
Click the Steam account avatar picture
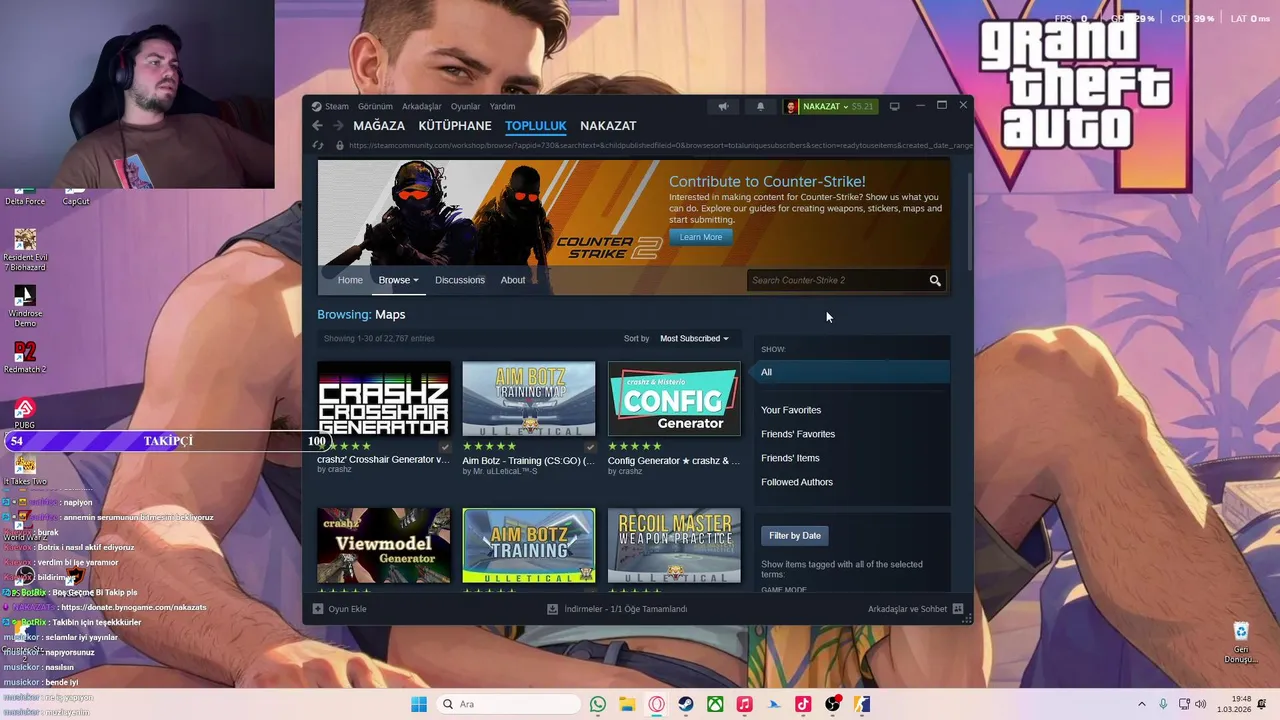[x=791, y=106]
